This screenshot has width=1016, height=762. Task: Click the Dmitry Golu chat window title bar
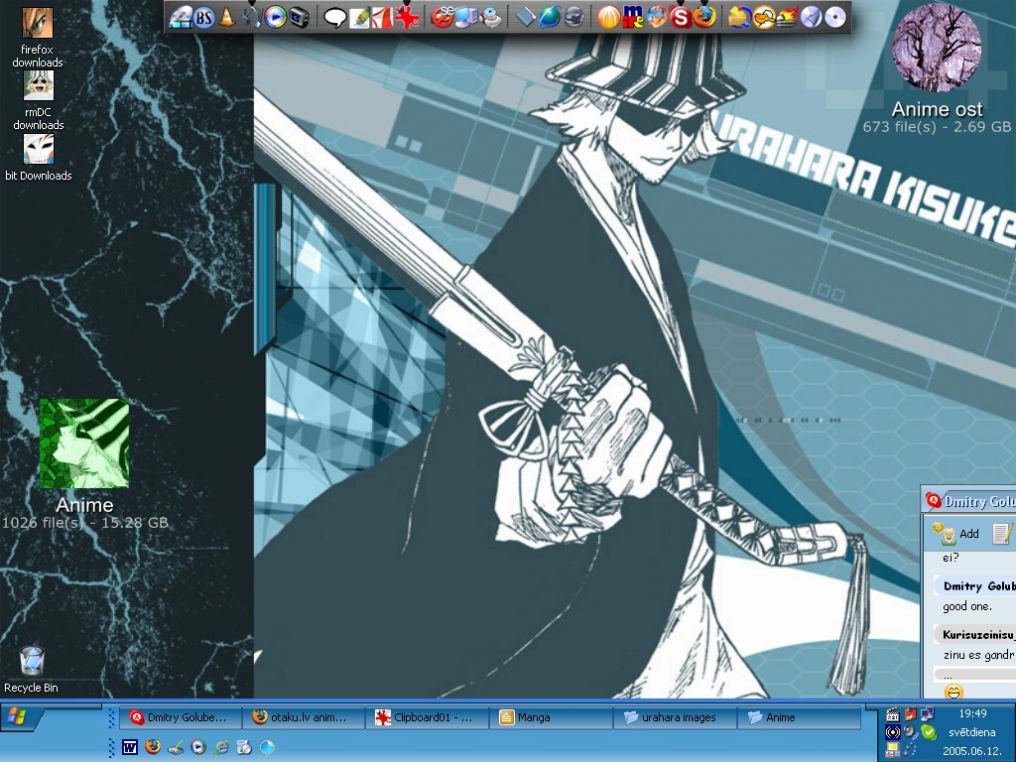point(969,501)
